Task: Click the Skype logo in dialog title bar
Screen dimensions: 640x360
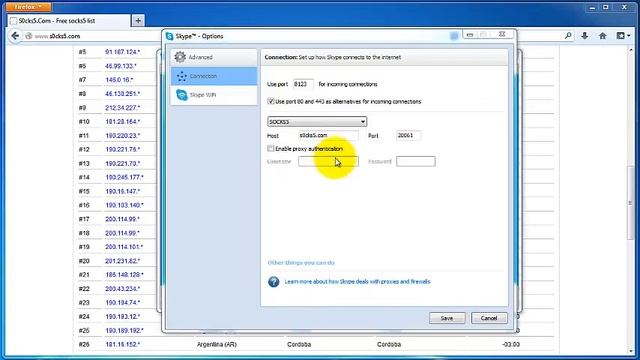Action: point(169,36)
